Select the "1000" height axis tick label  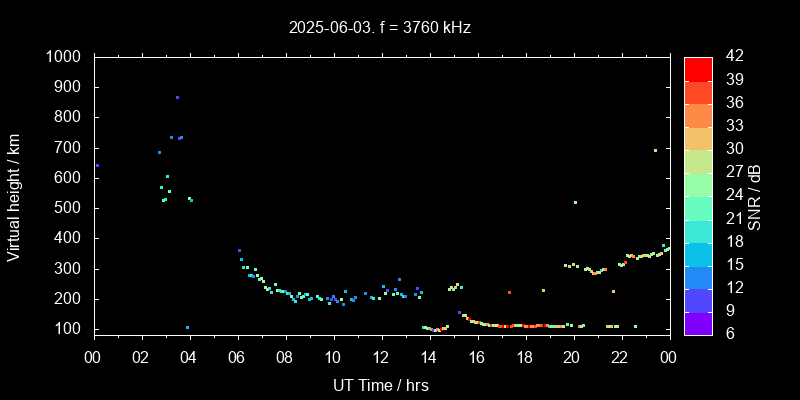coord(65,57)
